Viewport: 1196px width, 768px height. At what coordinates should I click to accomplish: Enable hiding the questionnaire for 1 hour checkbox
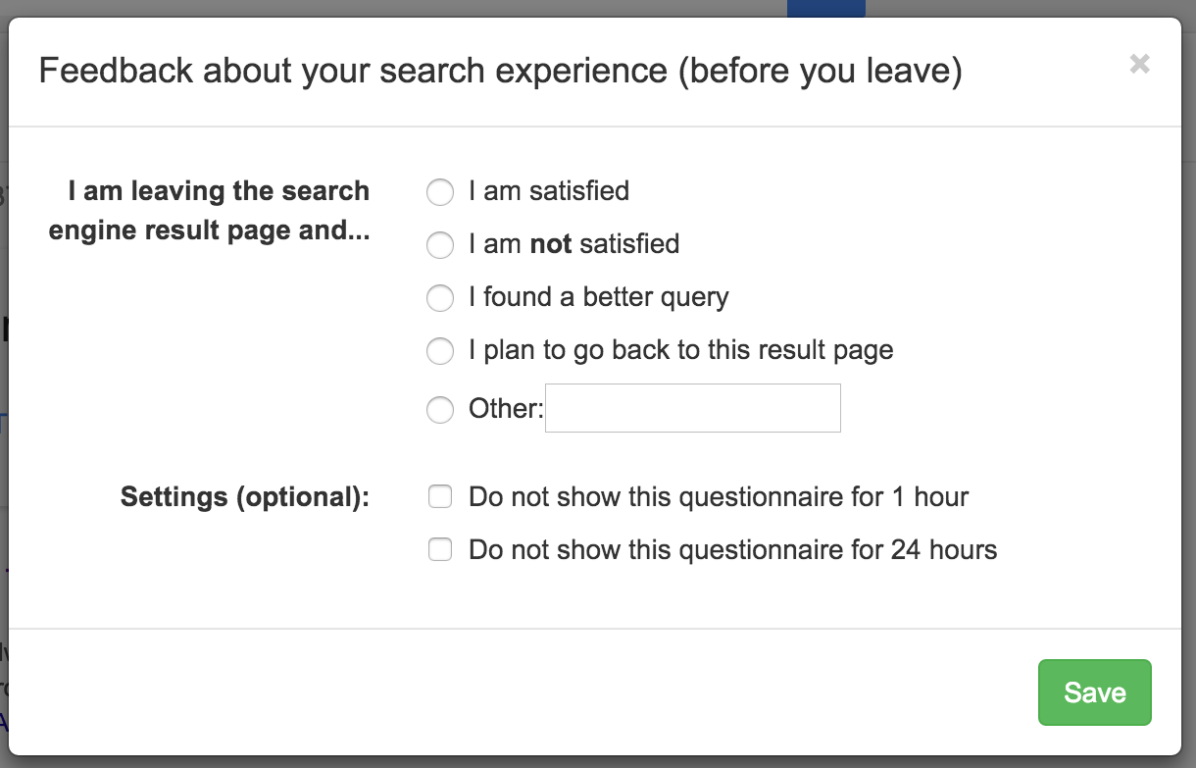click(440, 497)
